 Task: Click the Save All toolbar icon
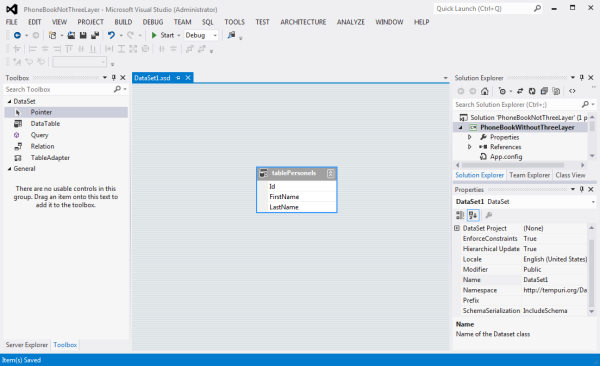[x=95, y=35]
